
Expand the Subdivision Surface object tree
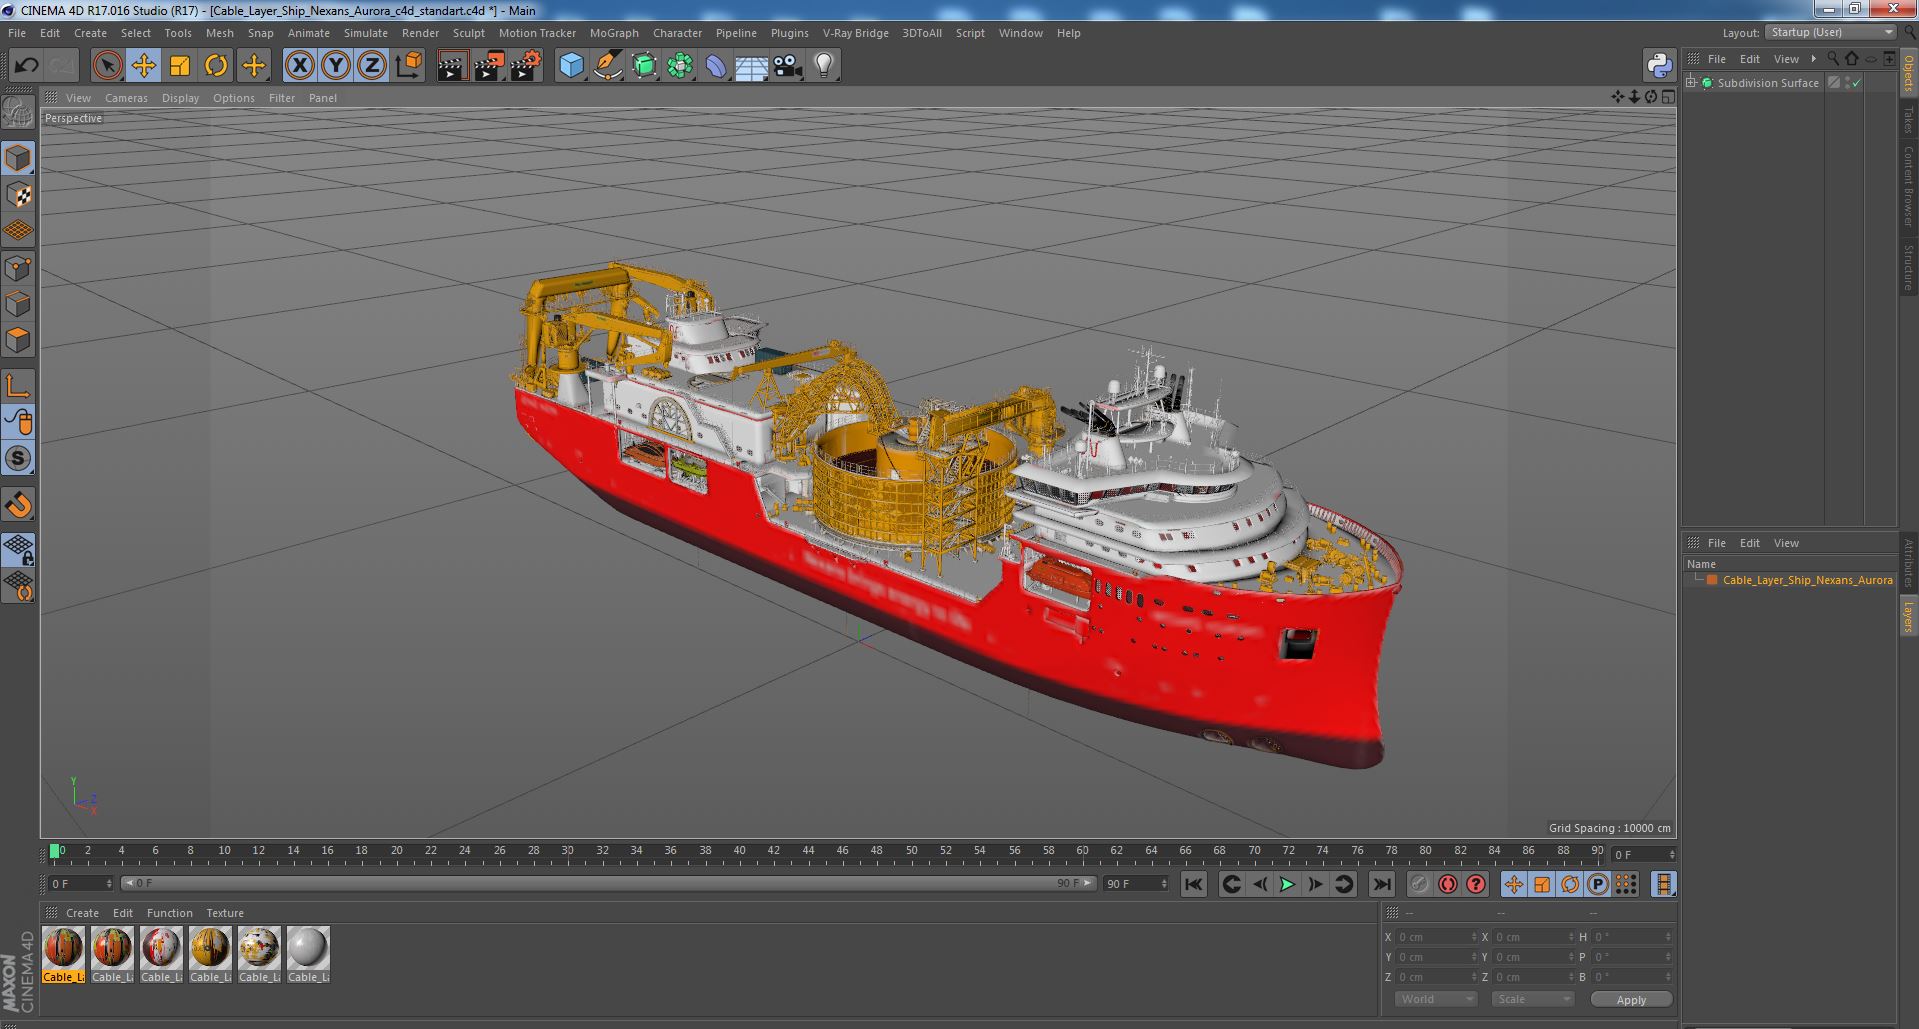(1691, 83)
